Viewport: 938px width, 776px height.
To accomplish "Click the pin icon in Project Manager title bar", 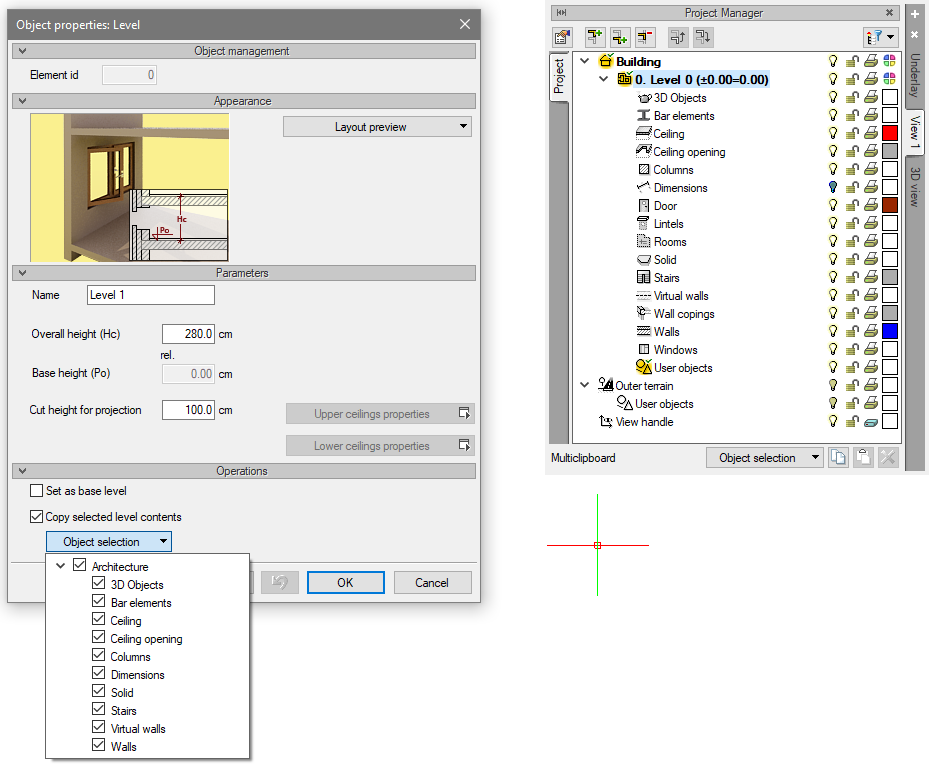I will (x=561, y=13).
